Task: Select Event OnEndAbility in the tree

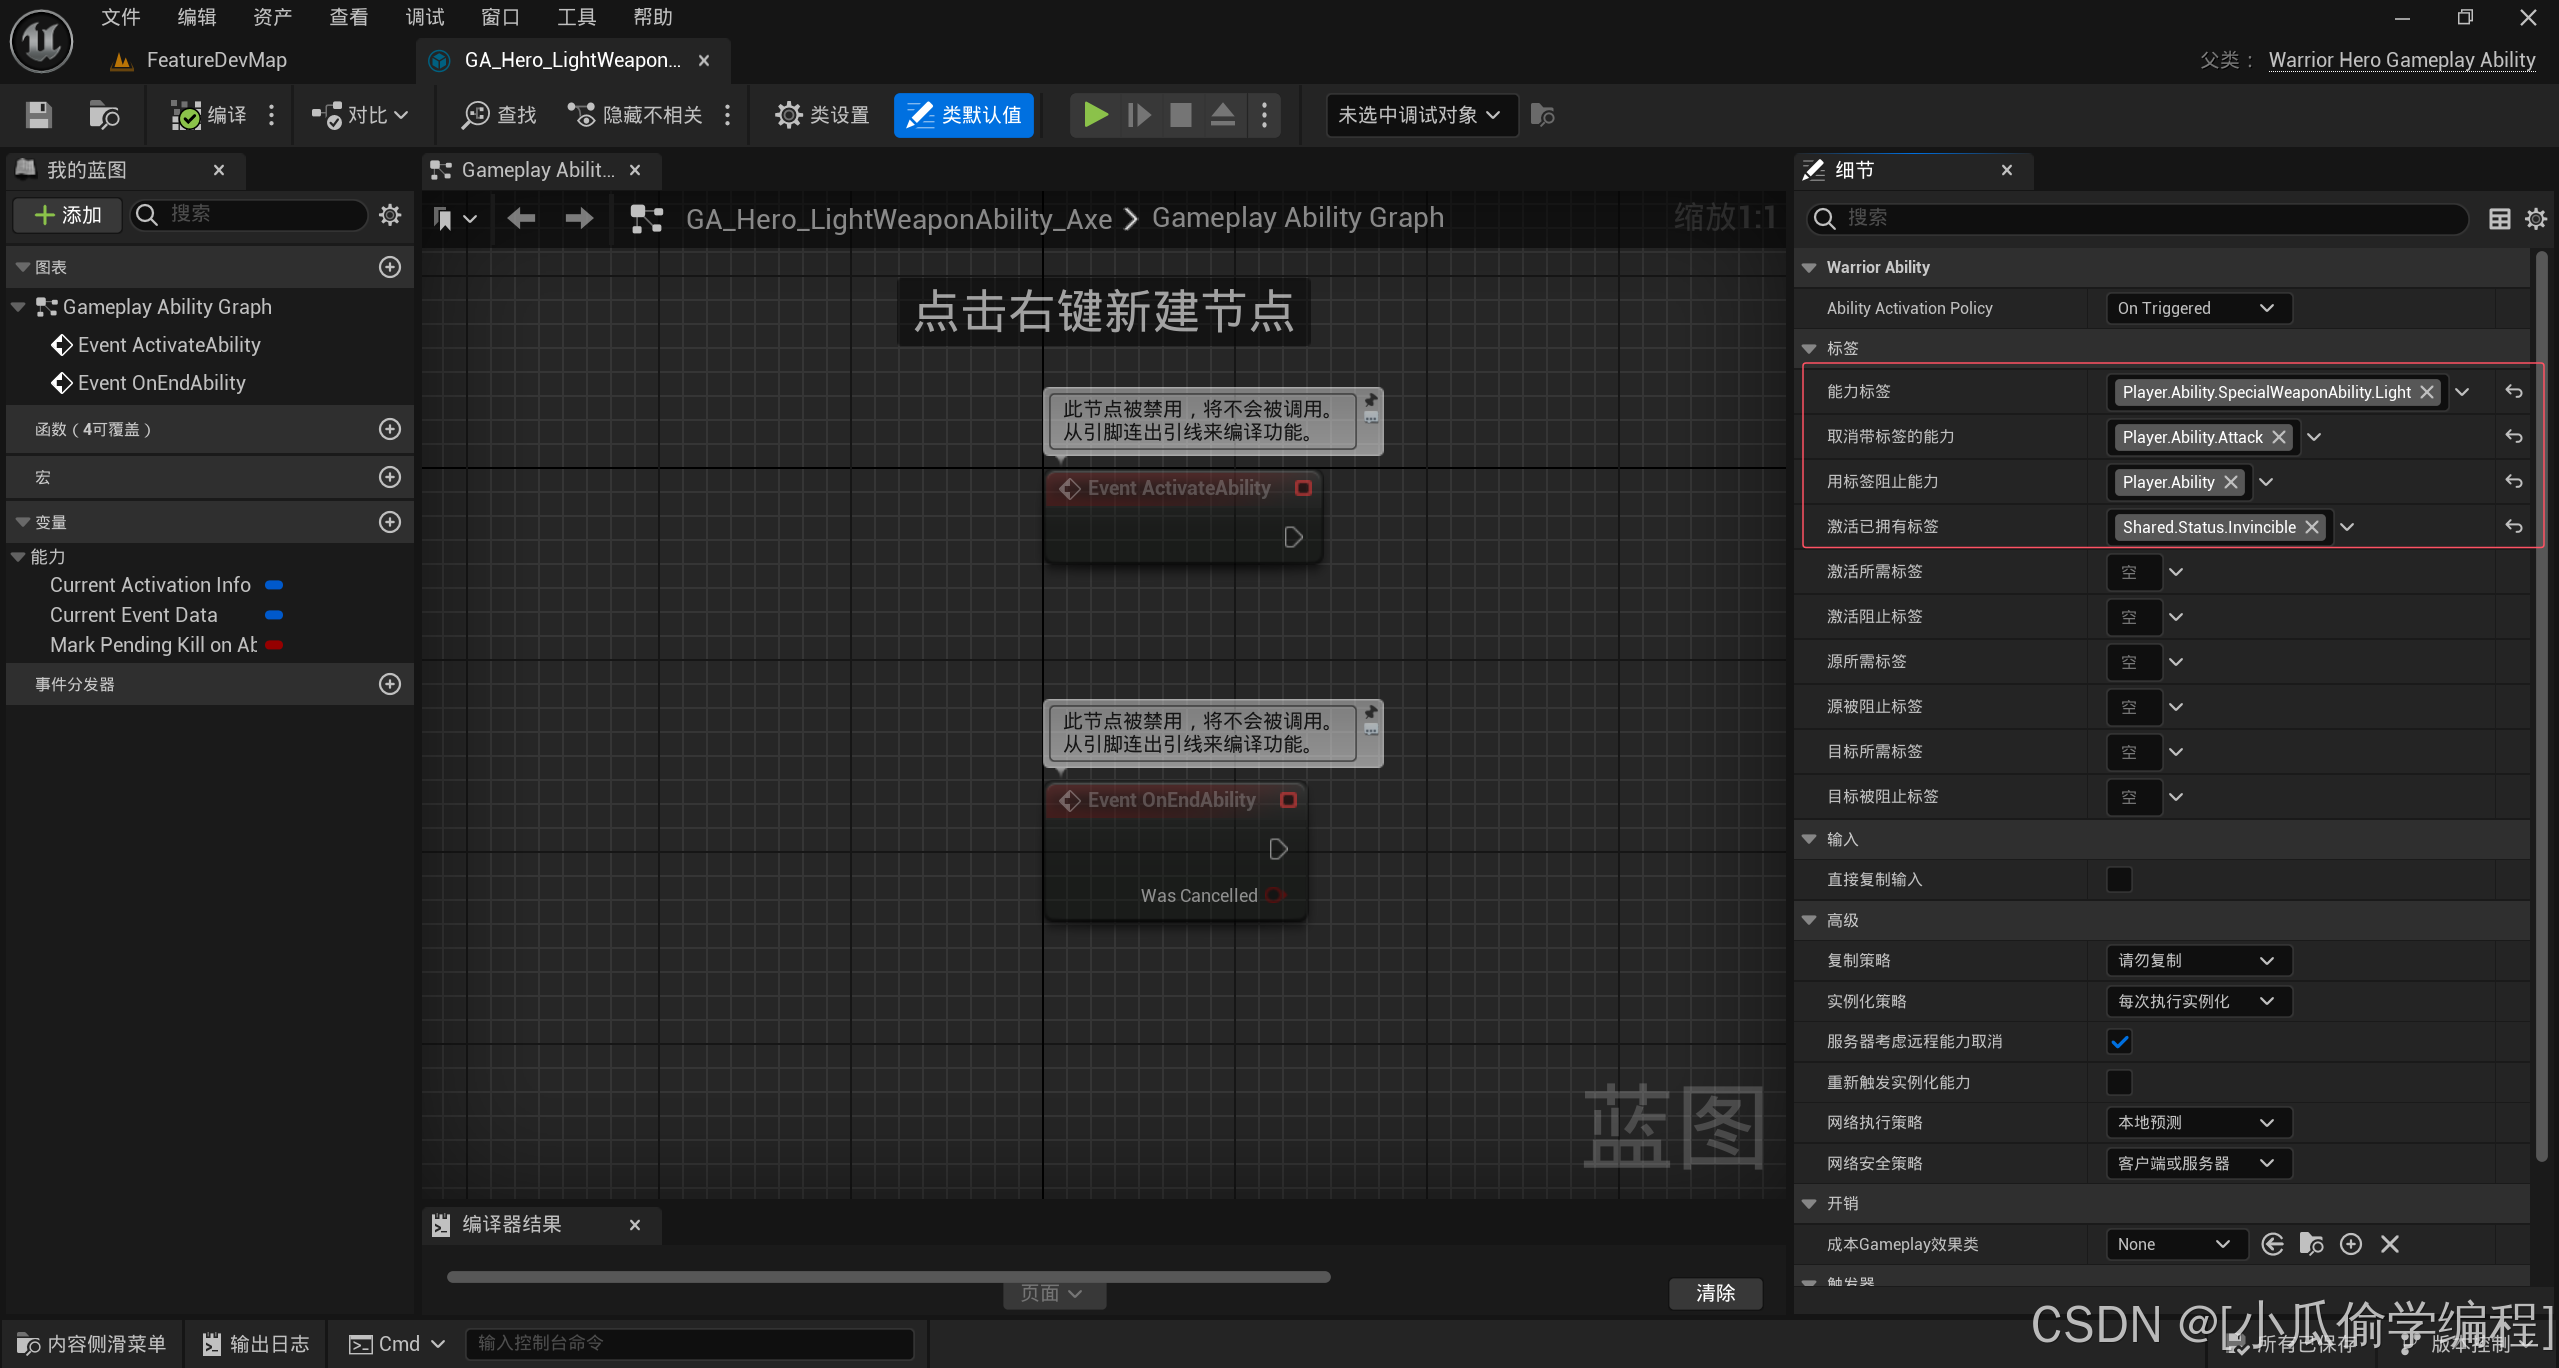Action: pyautogui.click(x=148, y=383)
